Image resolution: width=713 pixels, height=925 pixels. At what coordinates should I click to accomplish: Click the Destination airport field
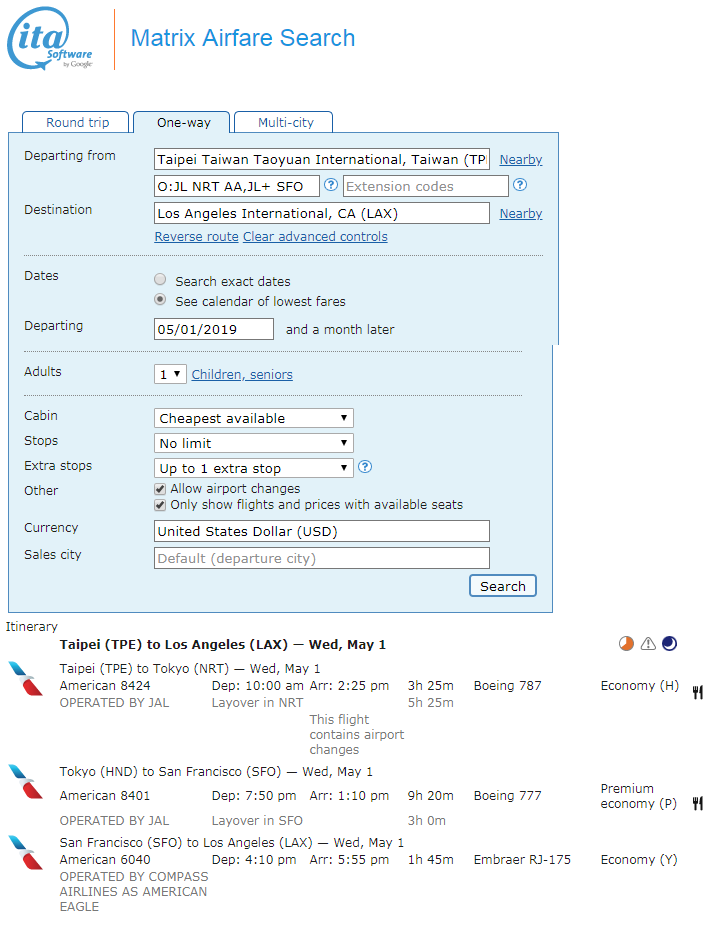pos(321,214)
